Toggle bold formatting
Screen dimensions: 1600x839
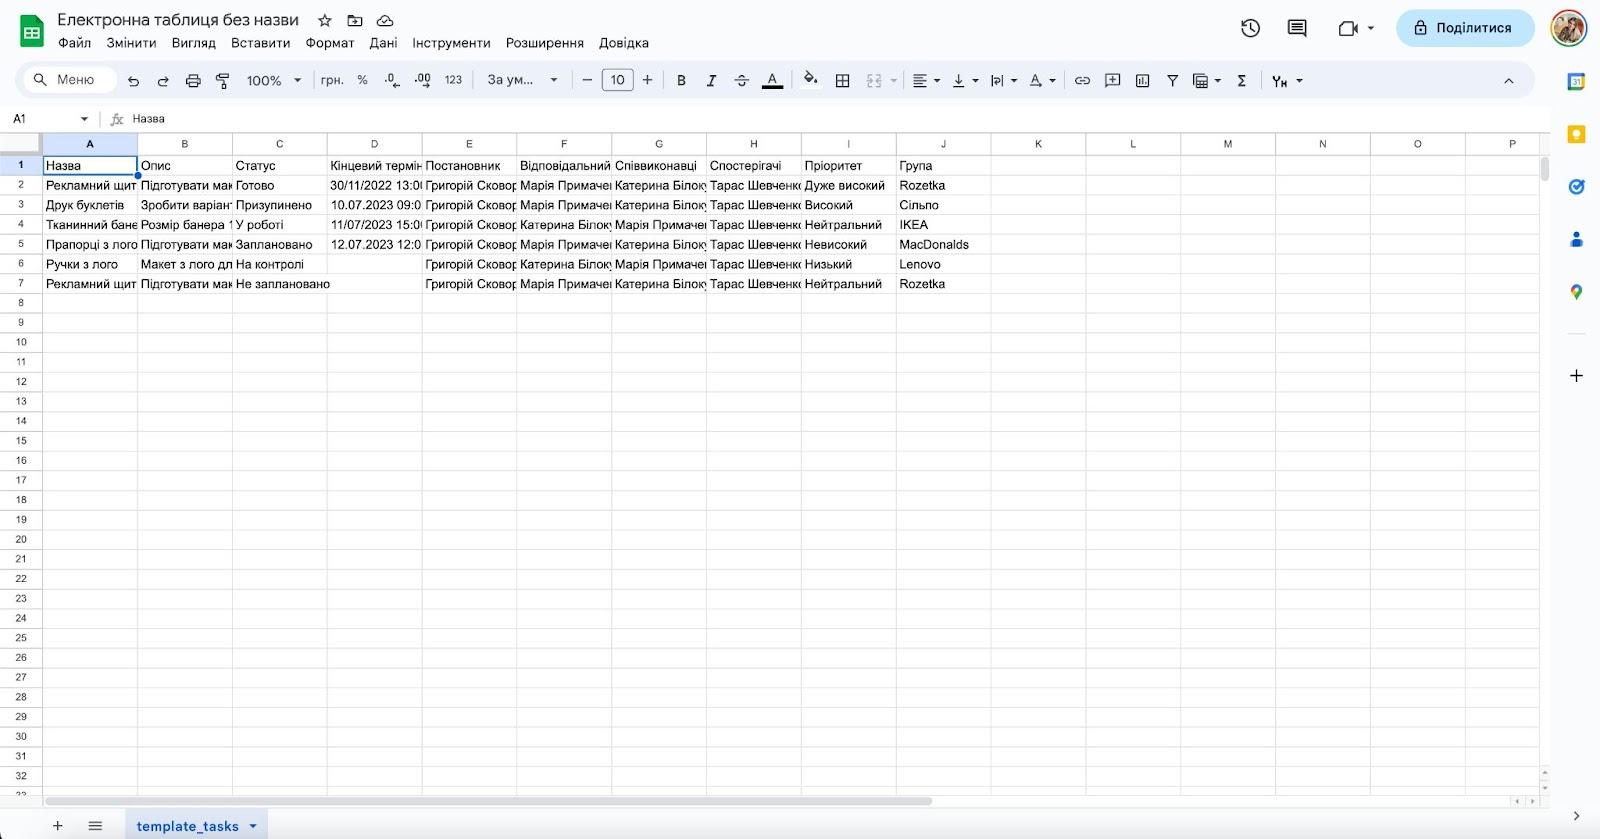point(681,81)
